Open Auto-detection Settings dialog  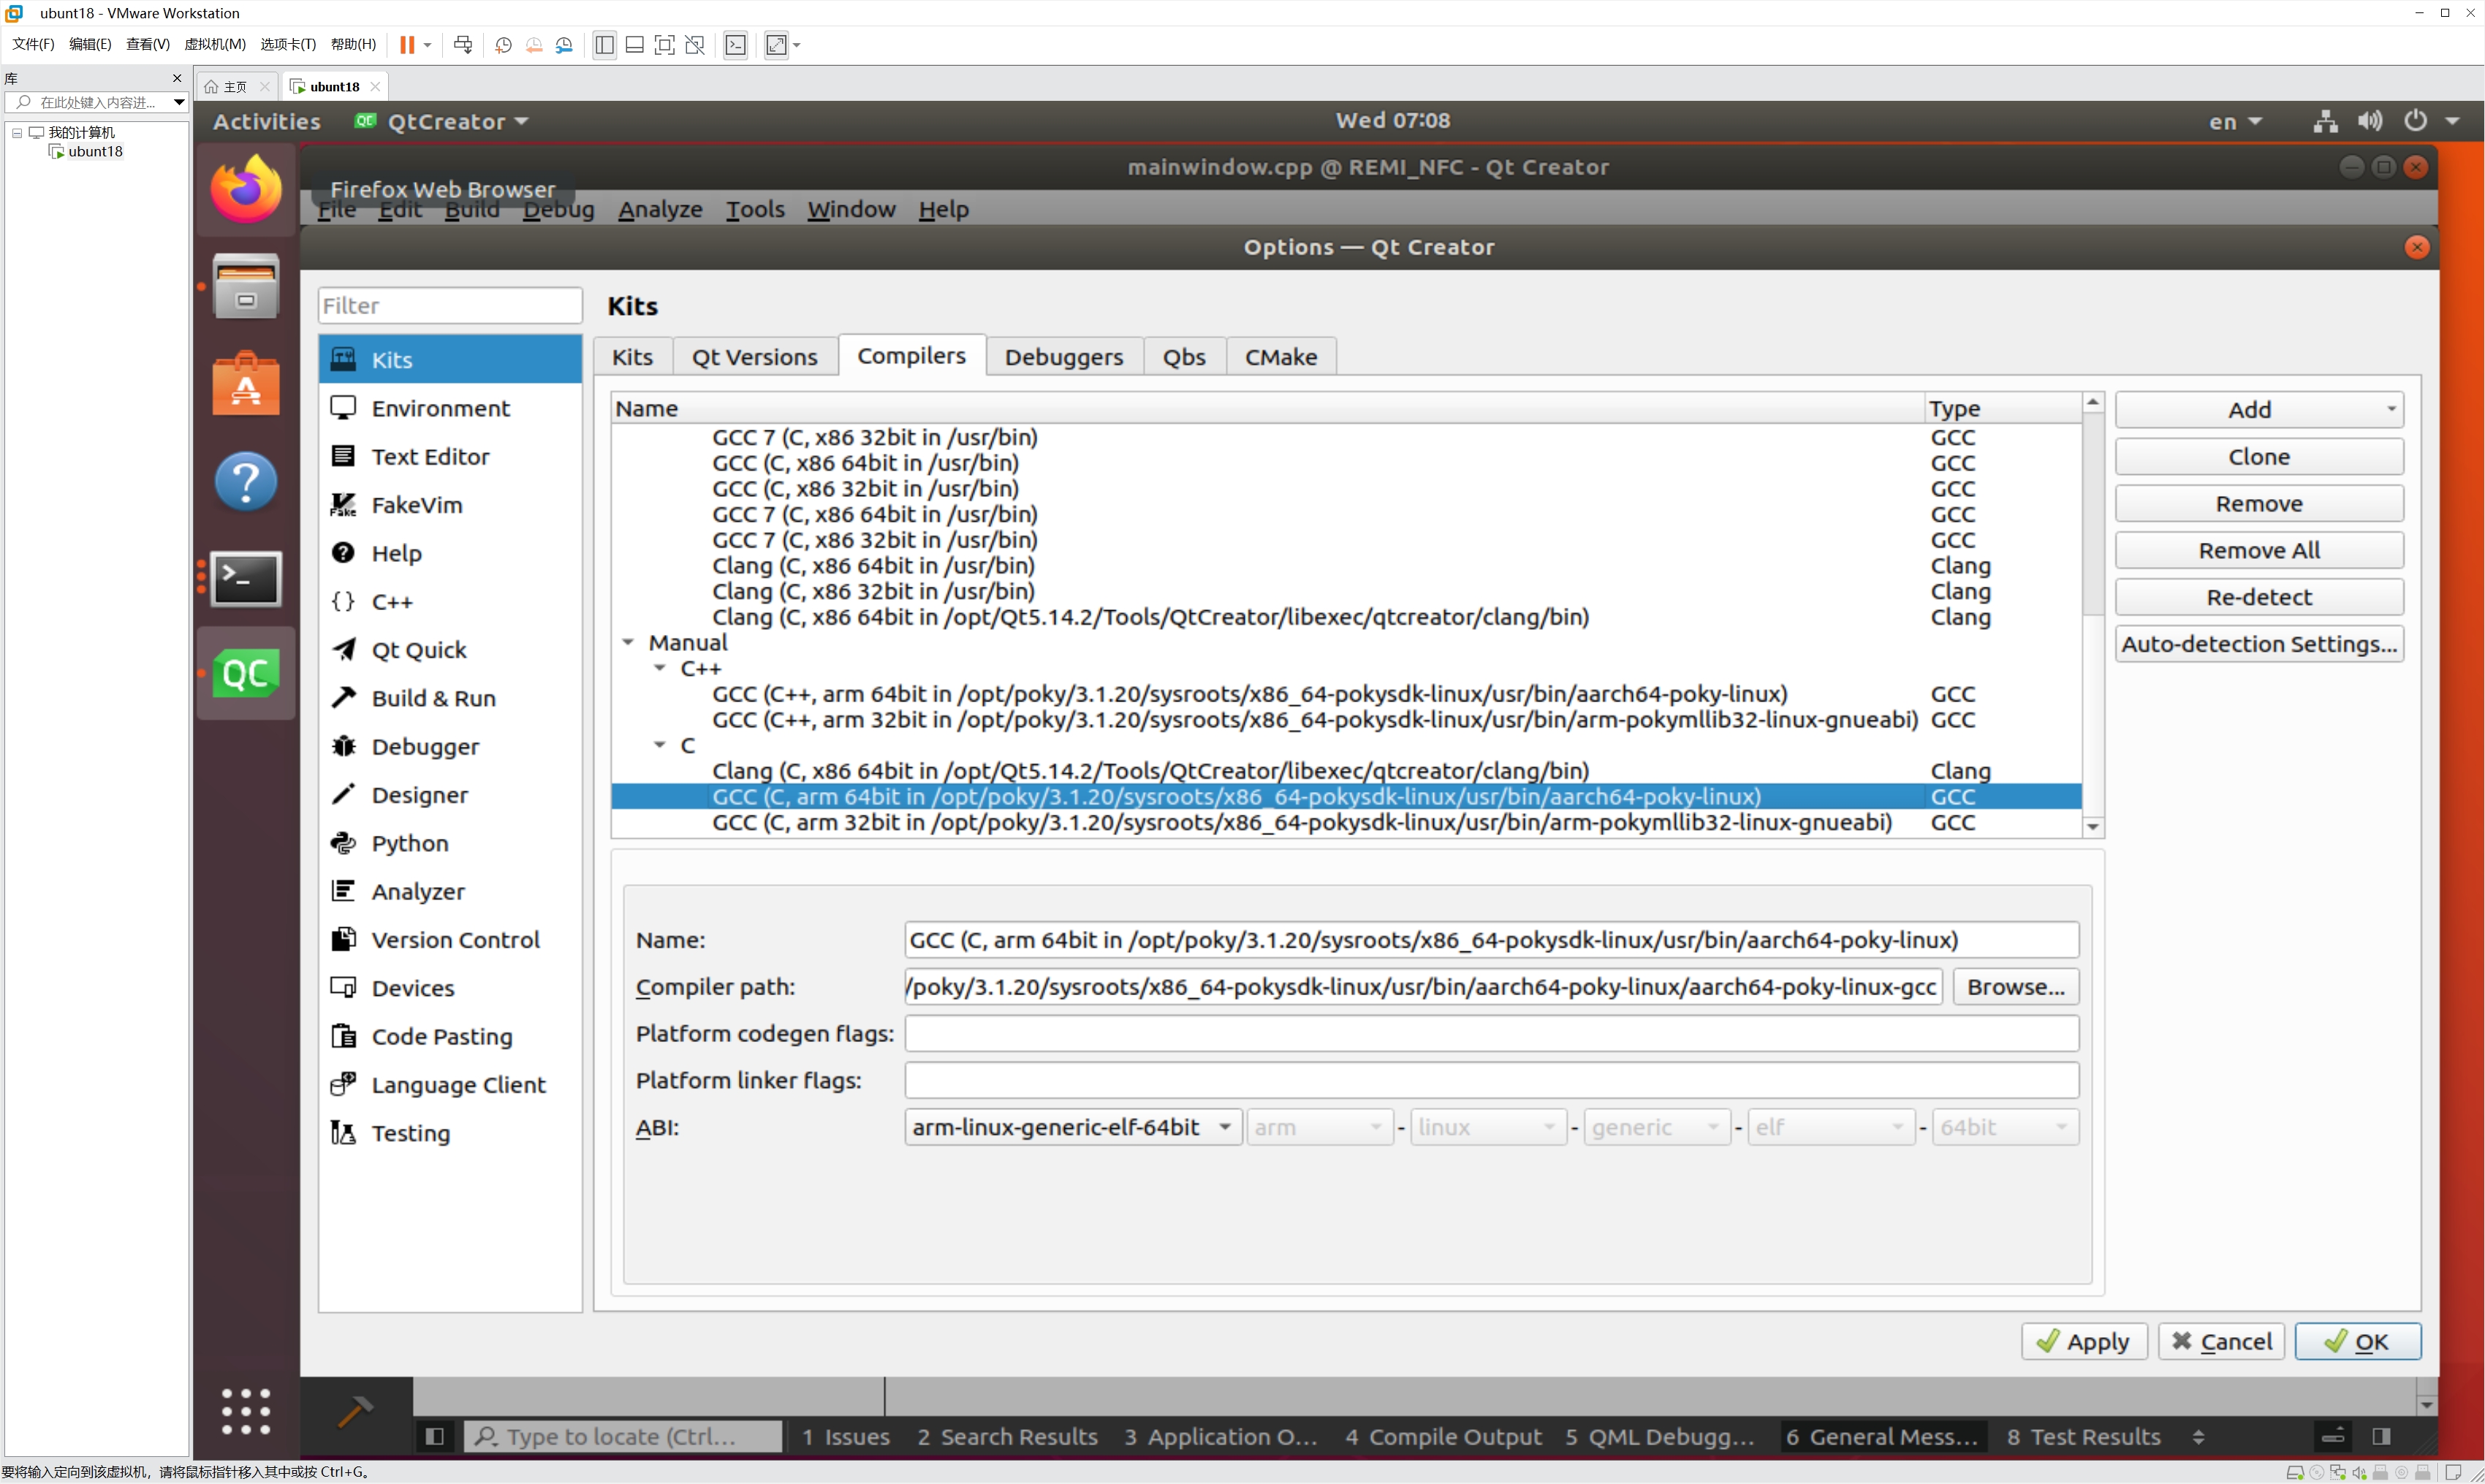pyautogui.click(x=2259, y=644)
